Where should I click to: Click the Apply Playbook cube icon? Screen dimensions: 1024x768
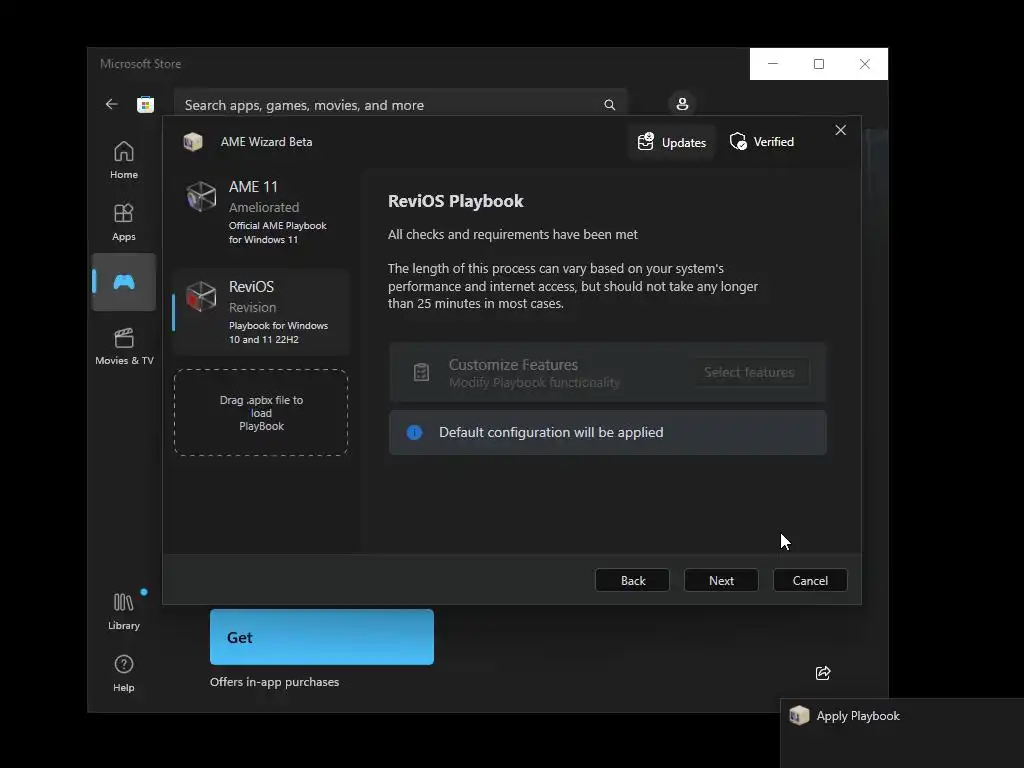(799, 716)
